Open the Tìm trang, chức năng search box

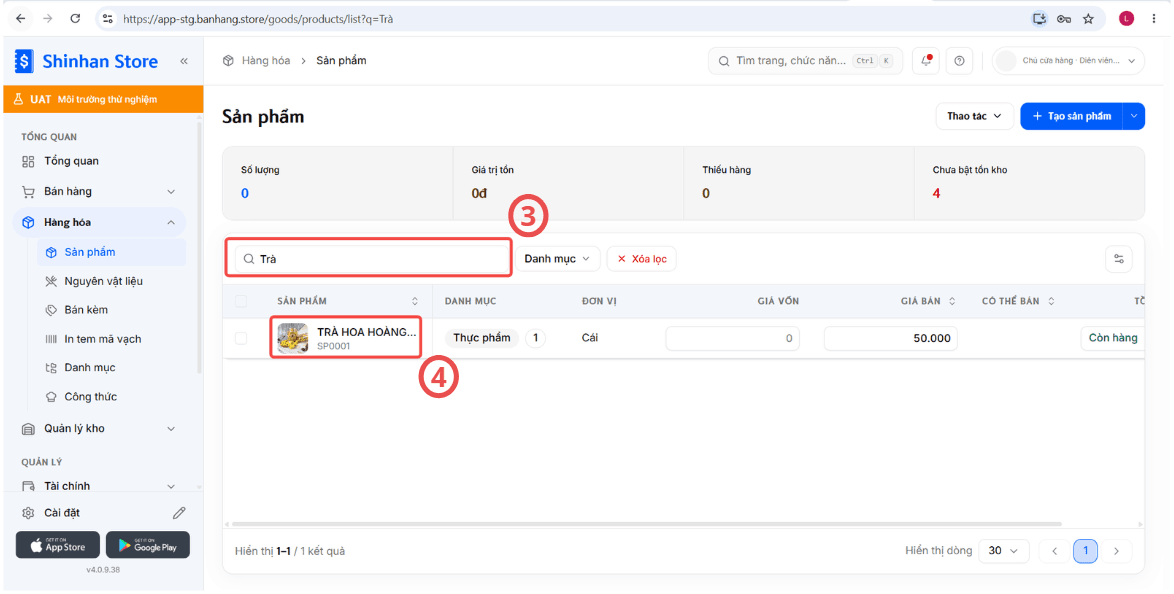pos(806,61)
